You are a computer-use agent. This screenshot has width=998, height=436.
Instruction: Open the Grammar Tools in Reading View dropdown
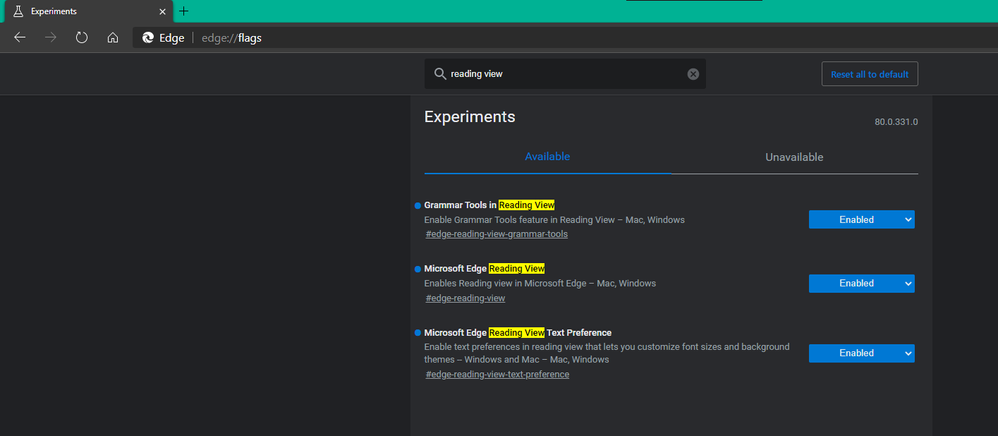pyautogui.click(x=861, y=220)
